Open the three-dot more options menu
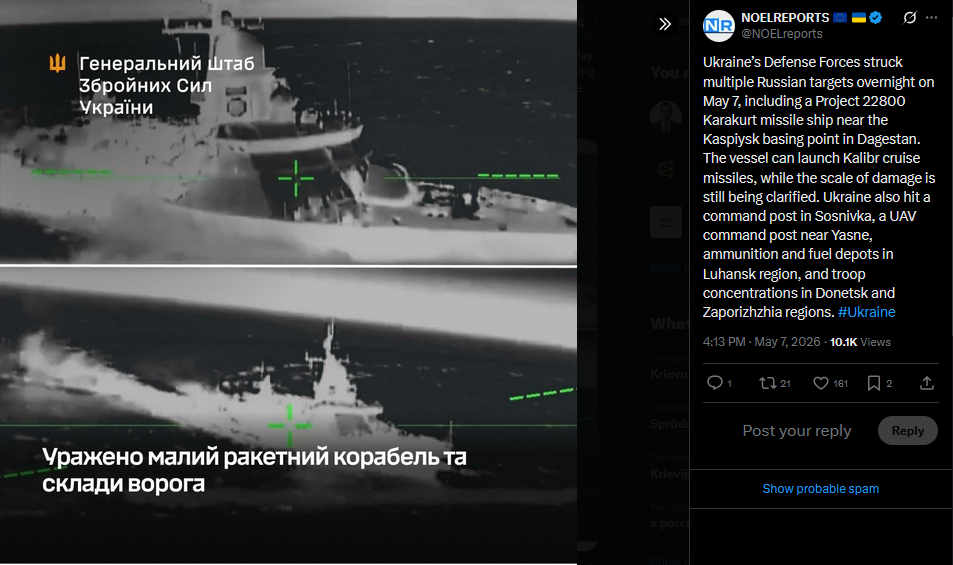Image resolution: width=953 pixels, height=565 pixels. [x=931, y=18]
